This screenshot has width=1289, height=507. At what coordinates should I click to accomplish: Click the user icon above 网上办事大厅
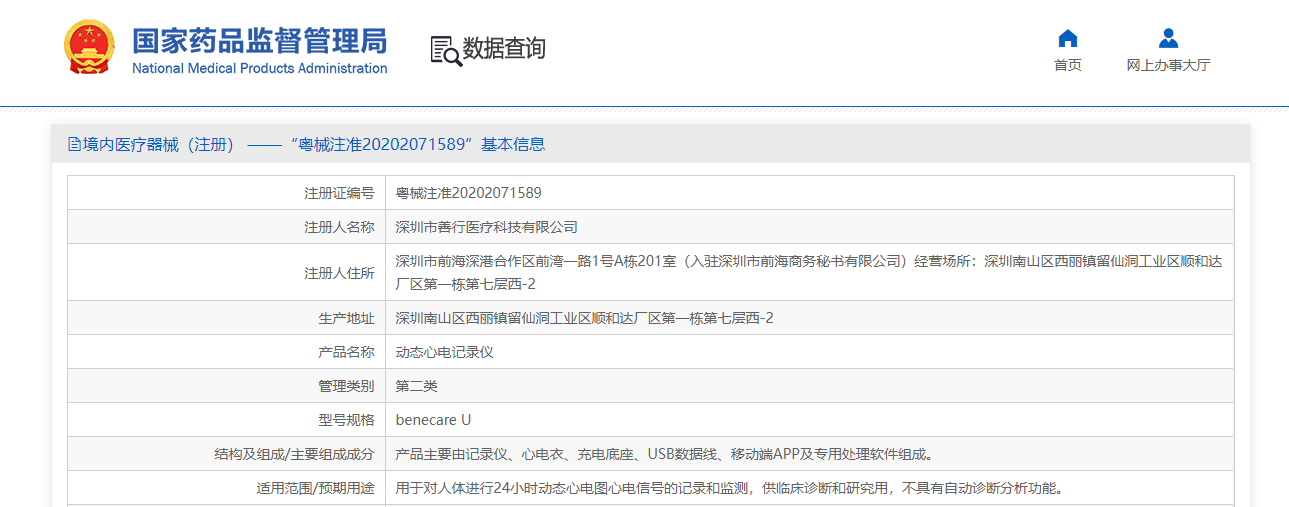point(1167,39)
